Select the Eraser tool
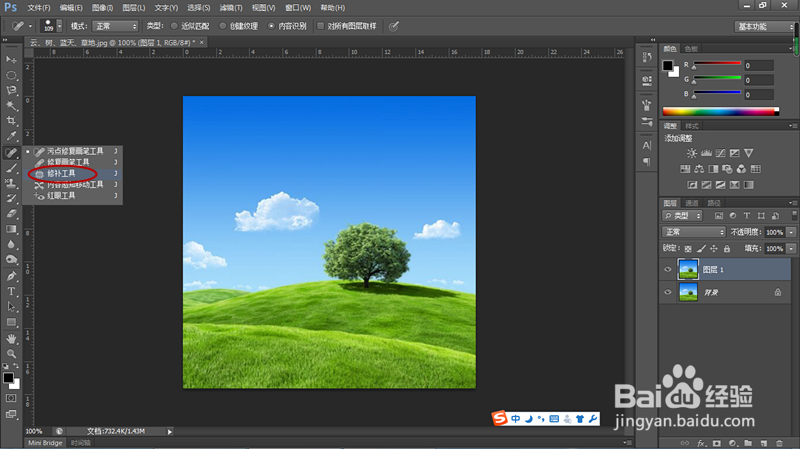 (x=11, y=214)
